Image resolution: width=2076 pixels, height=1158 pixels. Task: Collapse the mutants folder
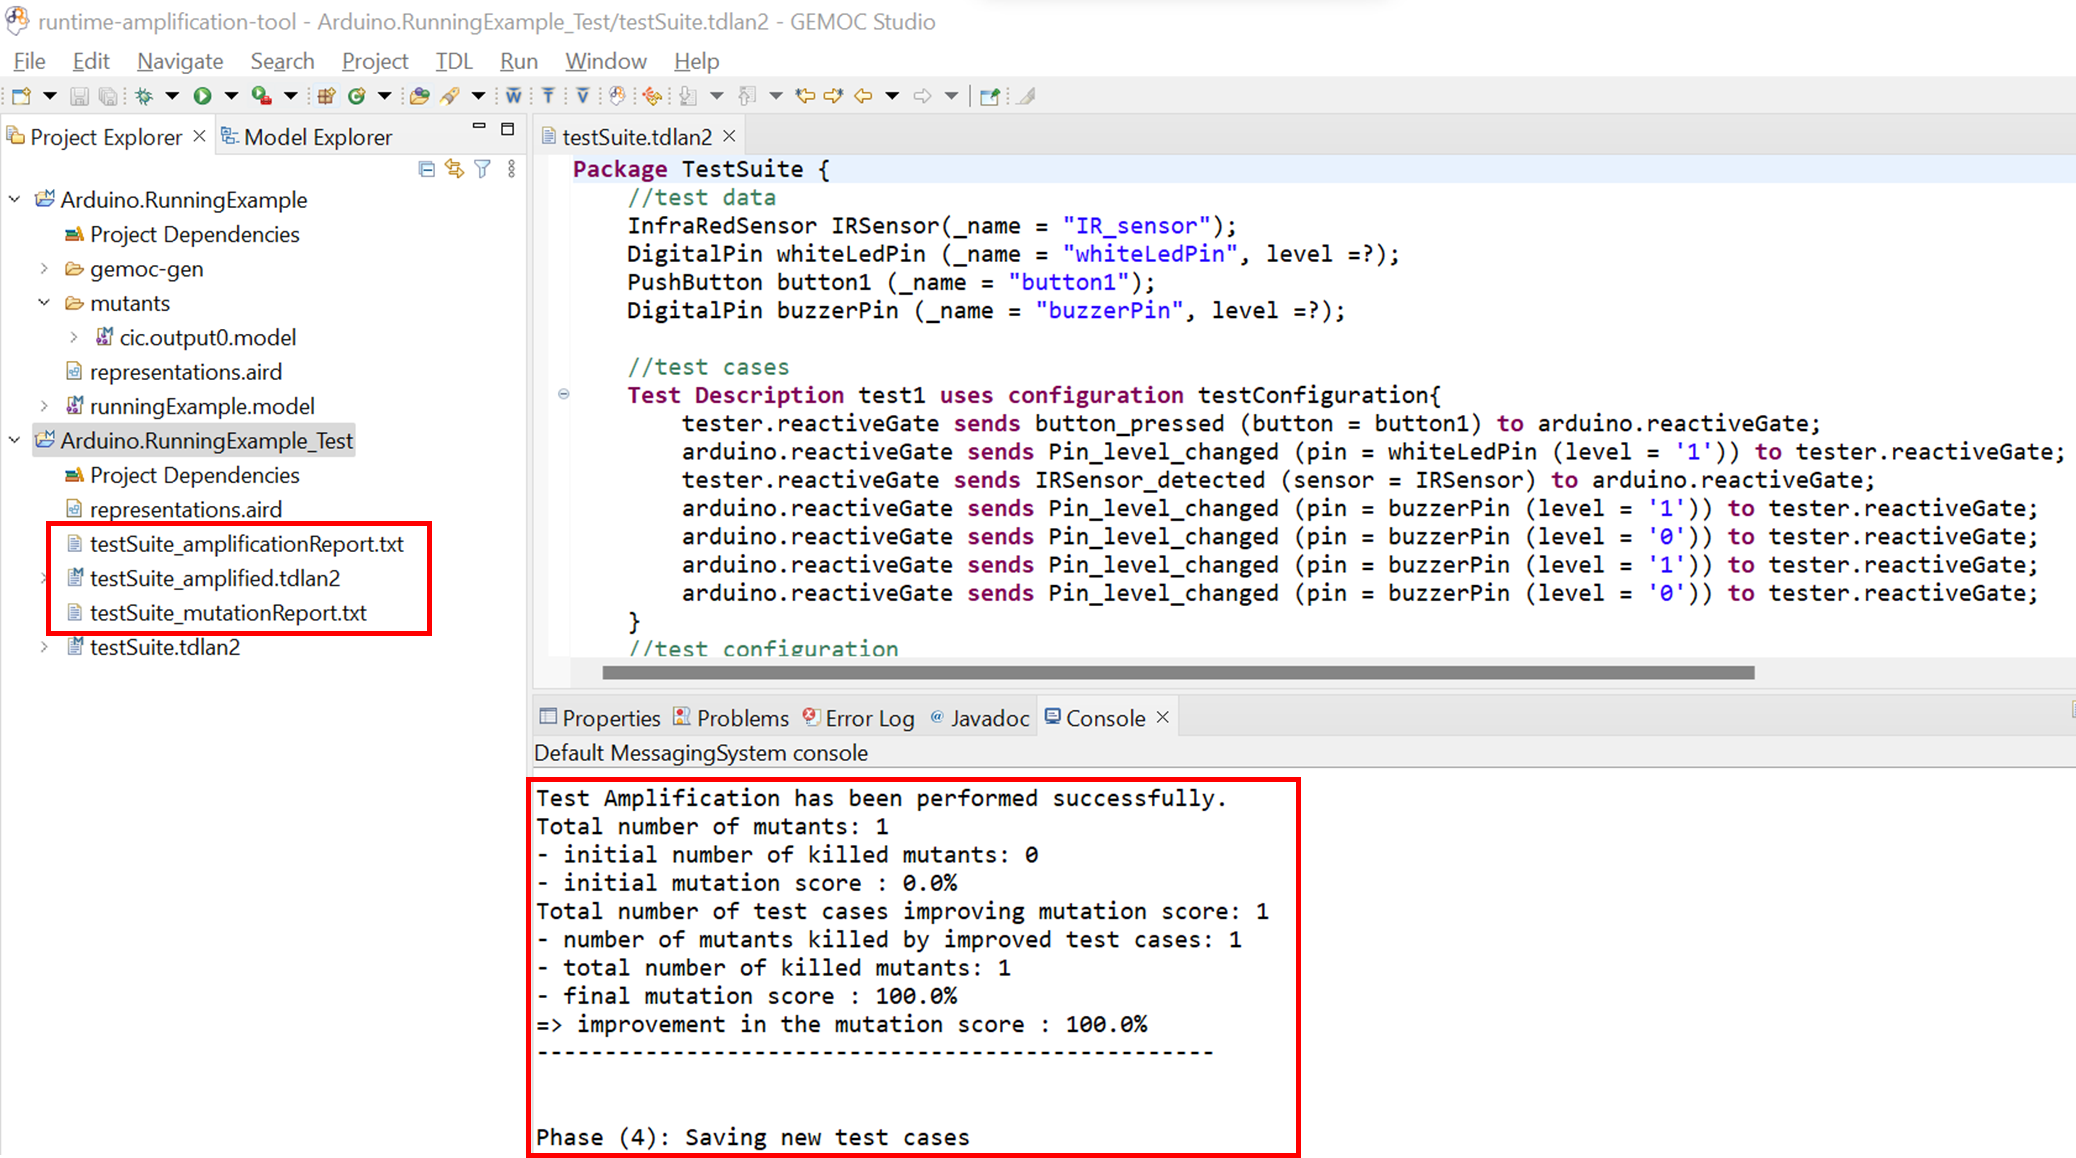point(44,303)
